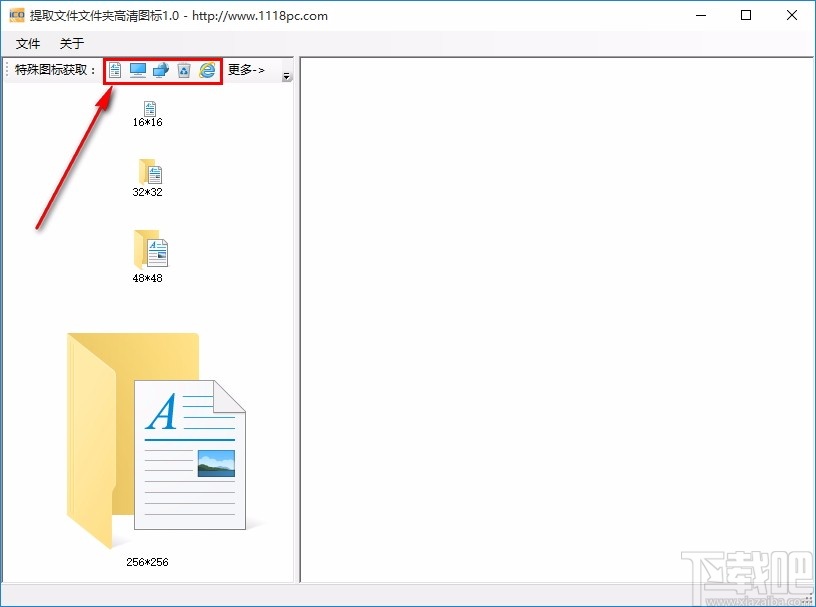The width and height of the screenshot is (816, 607).
Task: Open the 关于 menu
Action: (x=72, y=43)
